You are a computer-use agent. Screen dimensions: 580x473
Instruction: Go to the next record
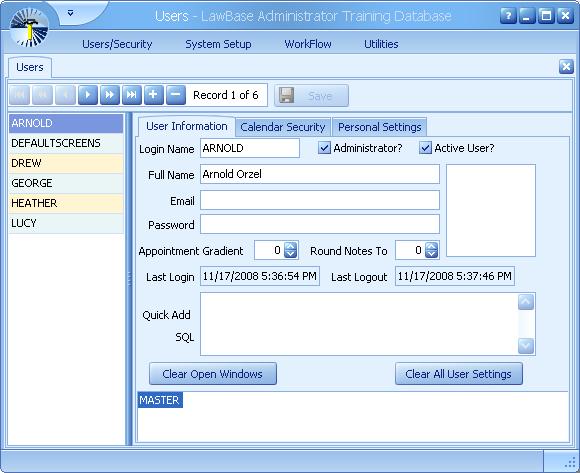88,95
